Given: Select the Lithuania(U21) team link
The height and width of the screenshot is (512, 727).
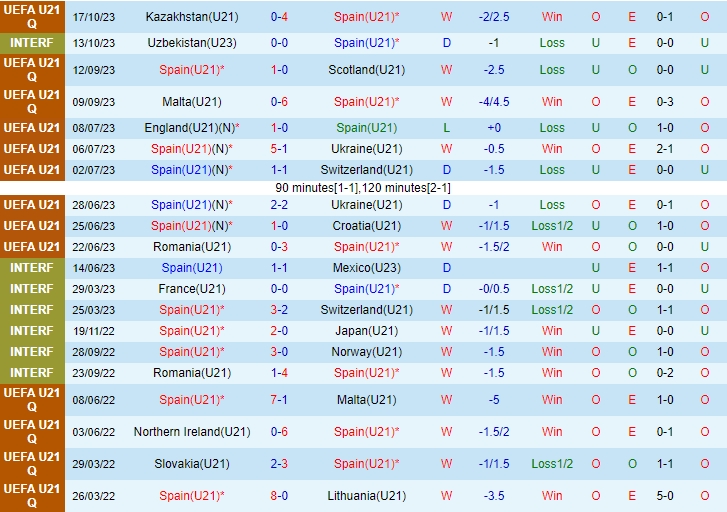Looking at the screenshot, I should click(366, 496).
